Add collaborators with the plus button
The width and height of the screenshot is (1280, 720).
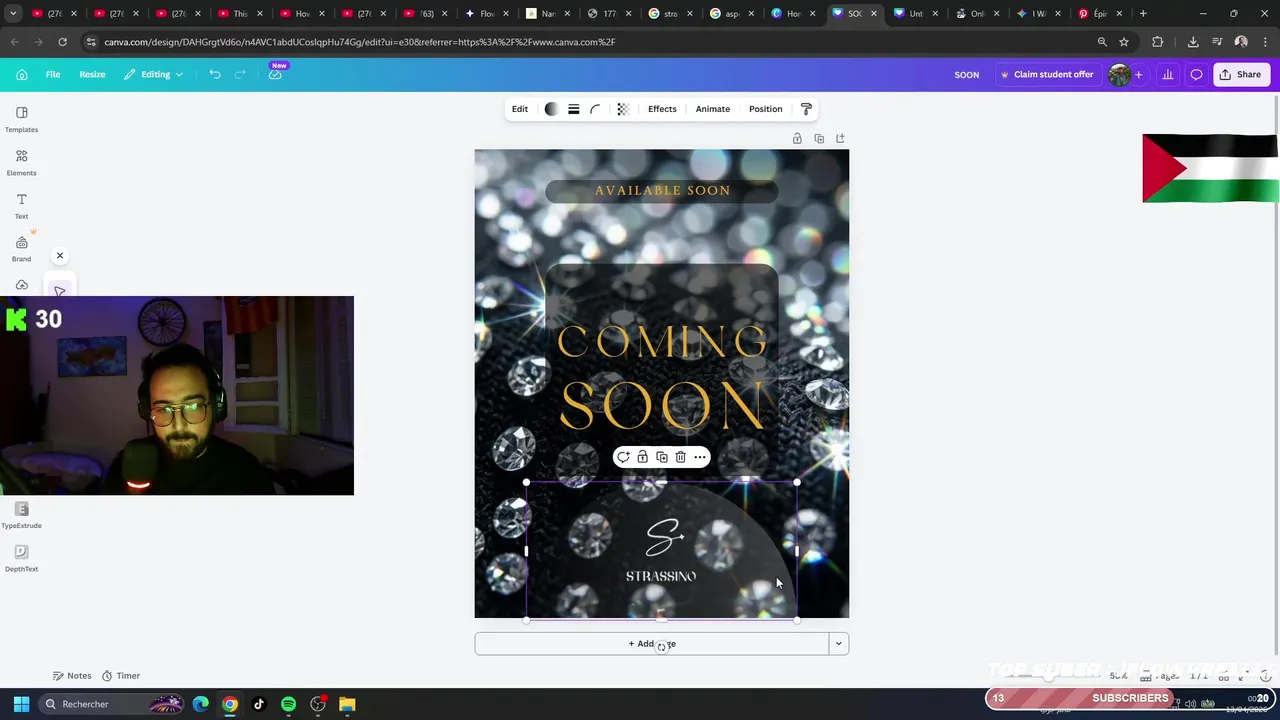coord(1138,75)
